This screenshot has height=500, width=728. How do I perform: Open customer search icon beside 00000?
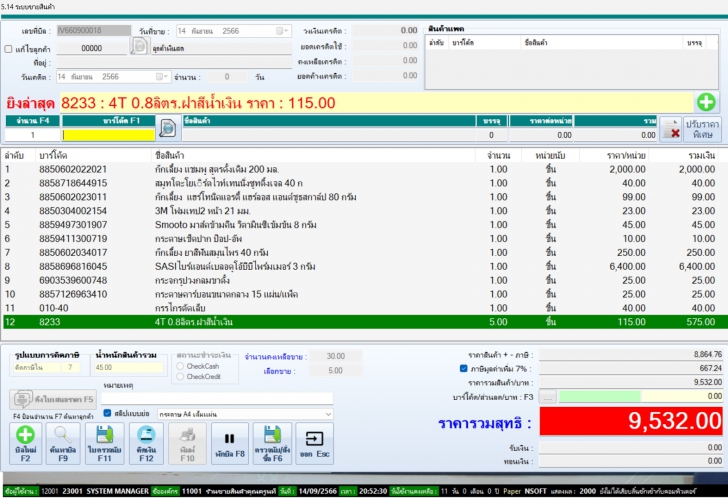139,46
